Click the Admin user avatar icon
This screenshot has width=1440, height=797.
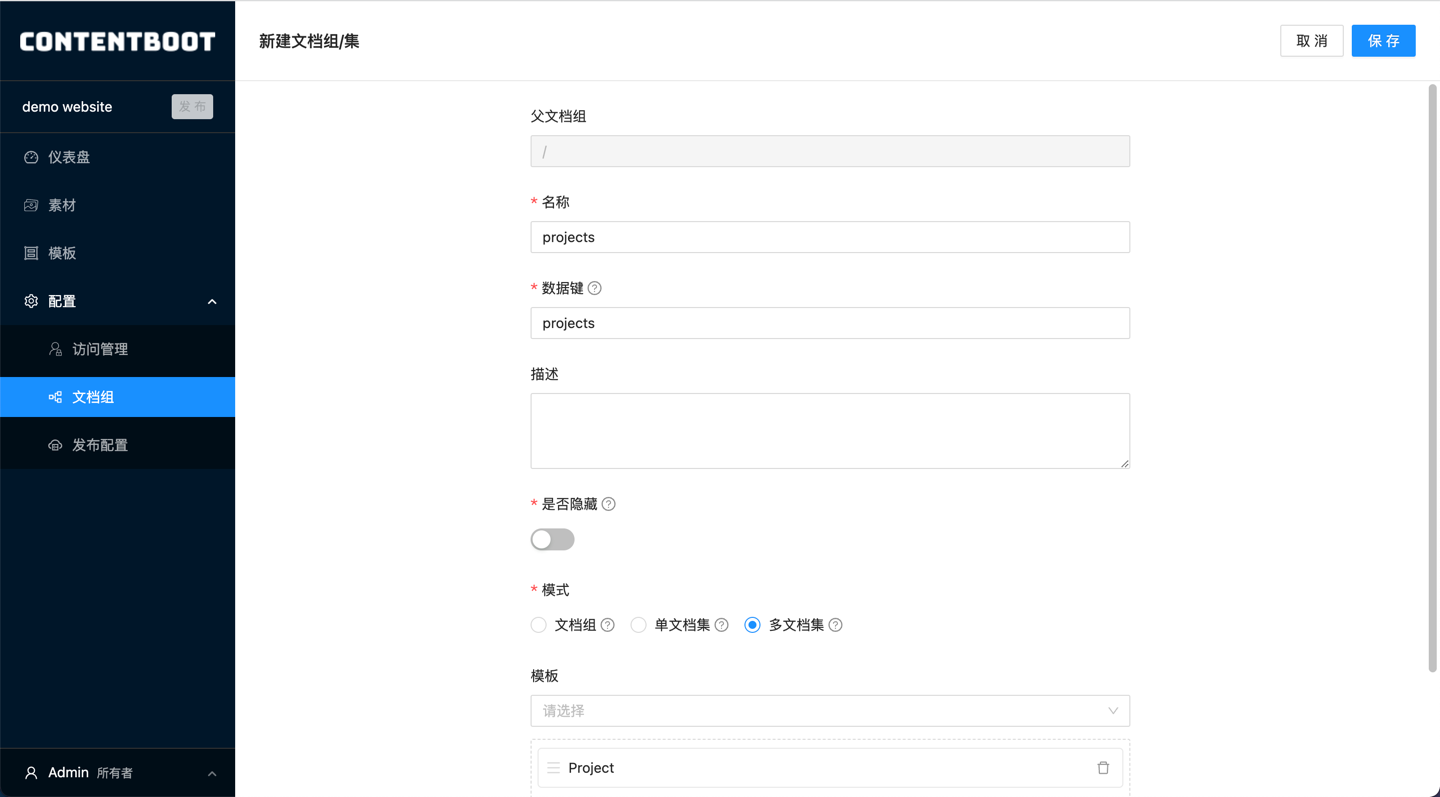coord(31,773)
